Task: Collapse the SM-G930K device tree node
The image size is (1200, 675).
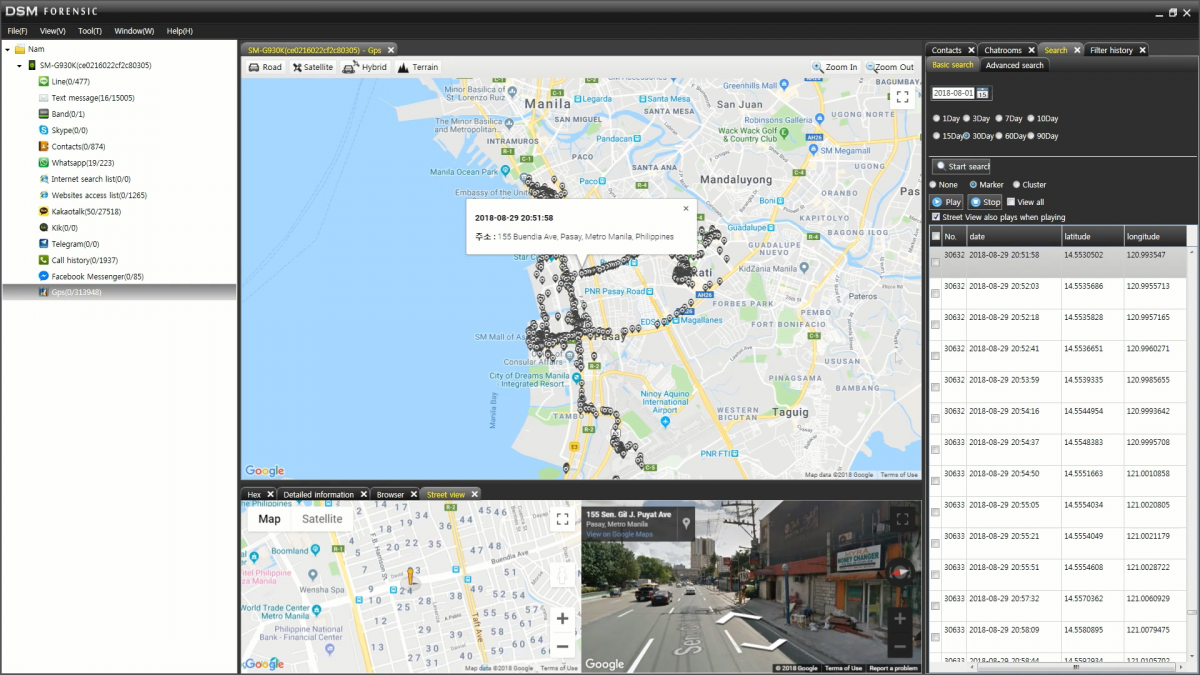Action: tap(19, 65)
